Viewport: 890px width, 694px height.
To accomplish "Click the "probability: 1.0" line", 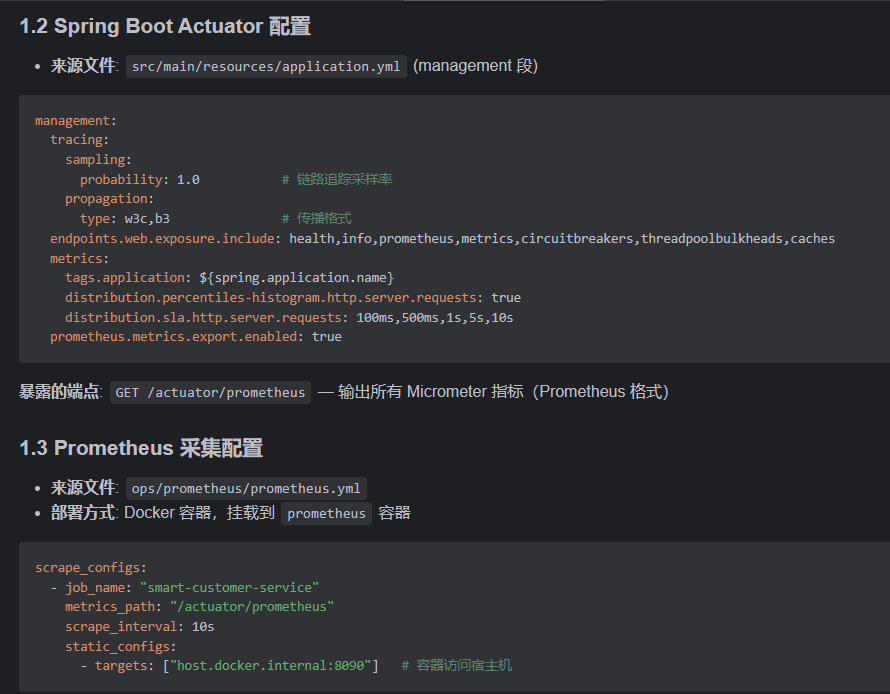I will [x=140, y=179].
